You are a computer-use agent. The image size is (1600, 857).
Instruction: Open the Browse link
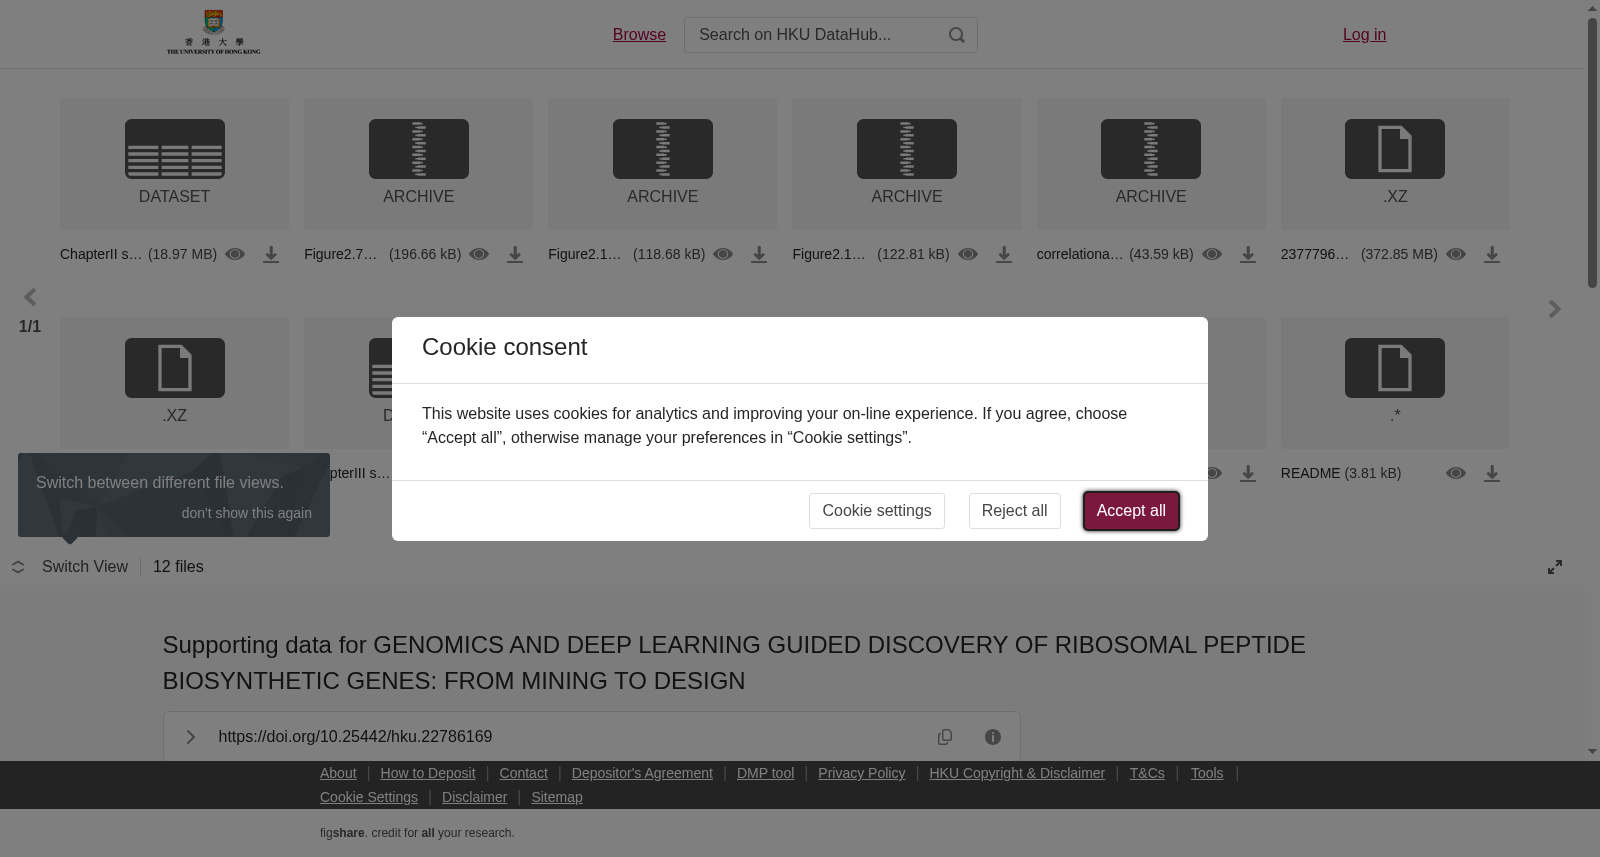(x=639, y=35)
